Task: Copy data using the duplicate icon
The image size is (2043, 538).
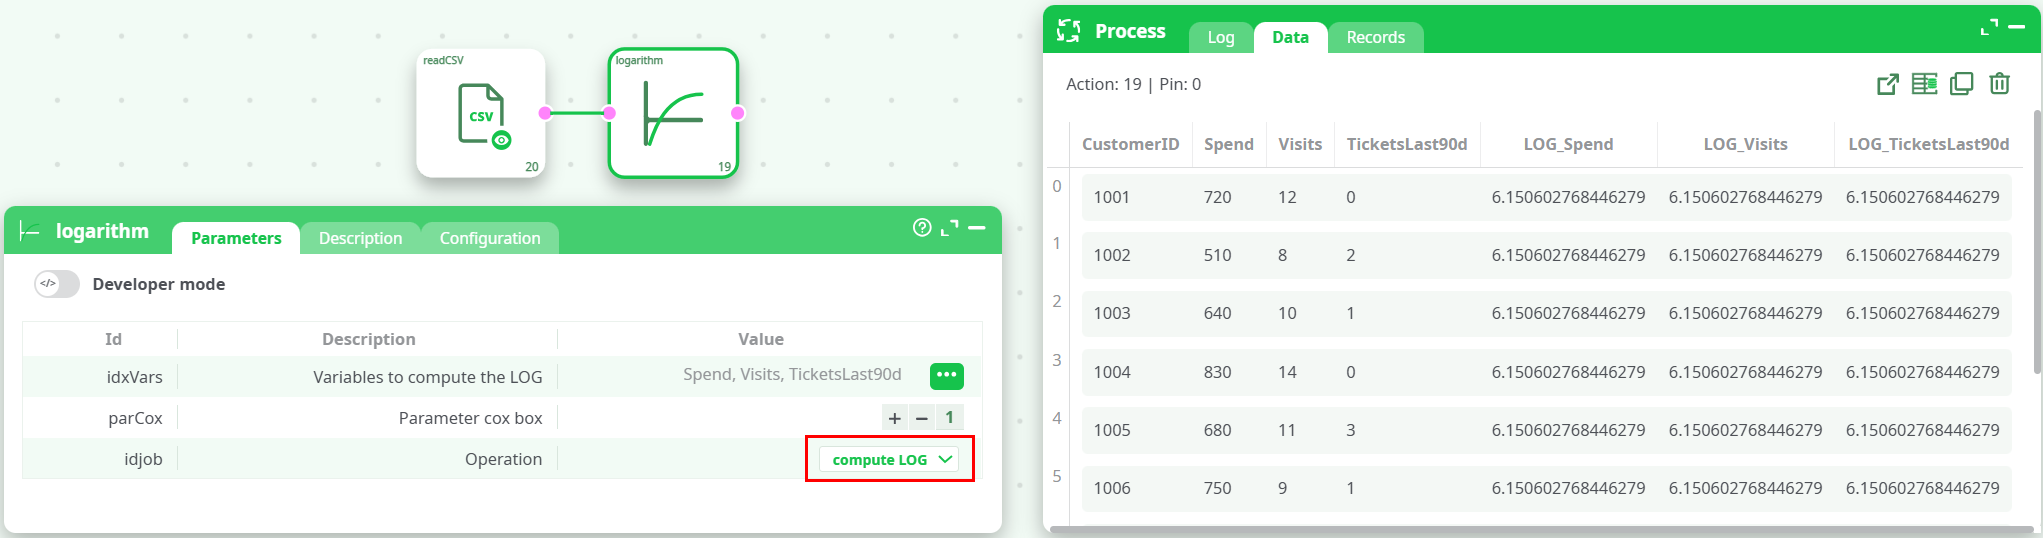Action: point(1961,84)
